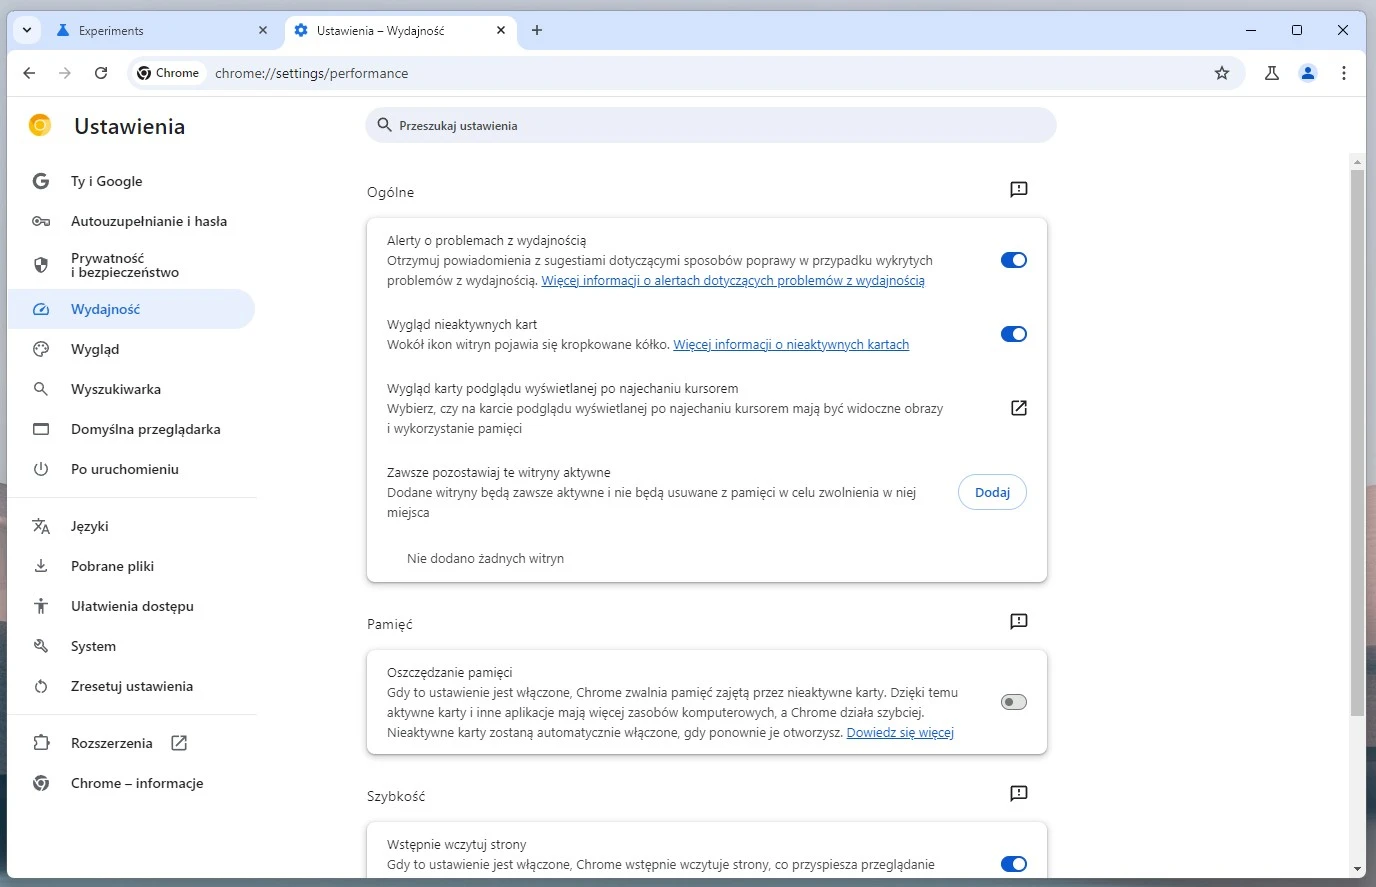
Task: Click the profile avatar icon in toolbar
Action: coord(1308,73)
